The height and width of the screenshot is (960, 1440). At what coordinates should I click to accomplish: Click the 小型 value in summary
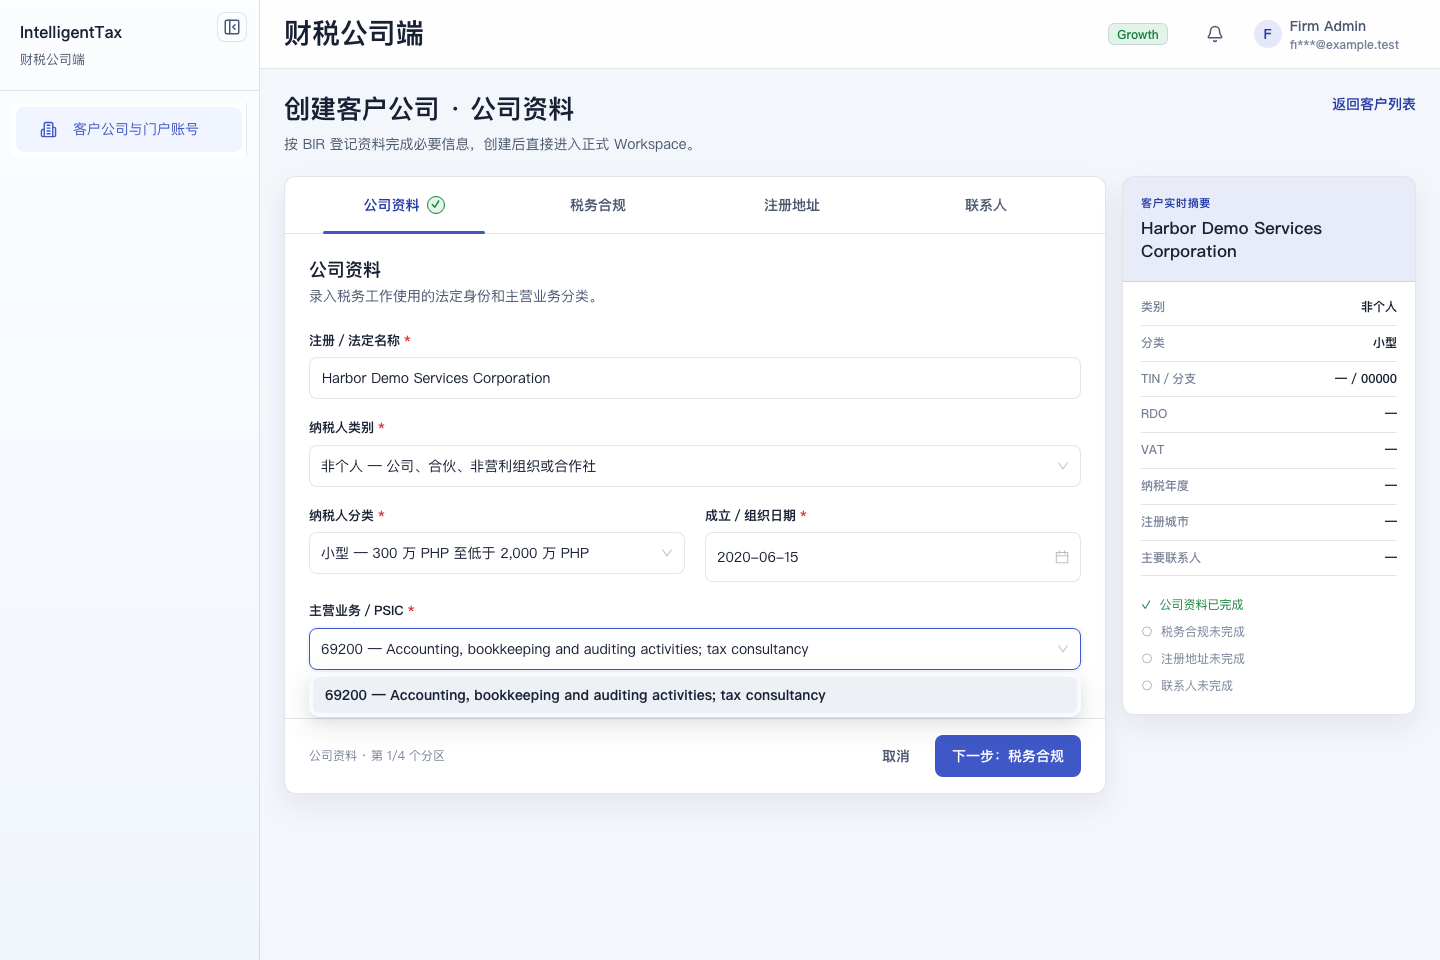[1385, 343]
